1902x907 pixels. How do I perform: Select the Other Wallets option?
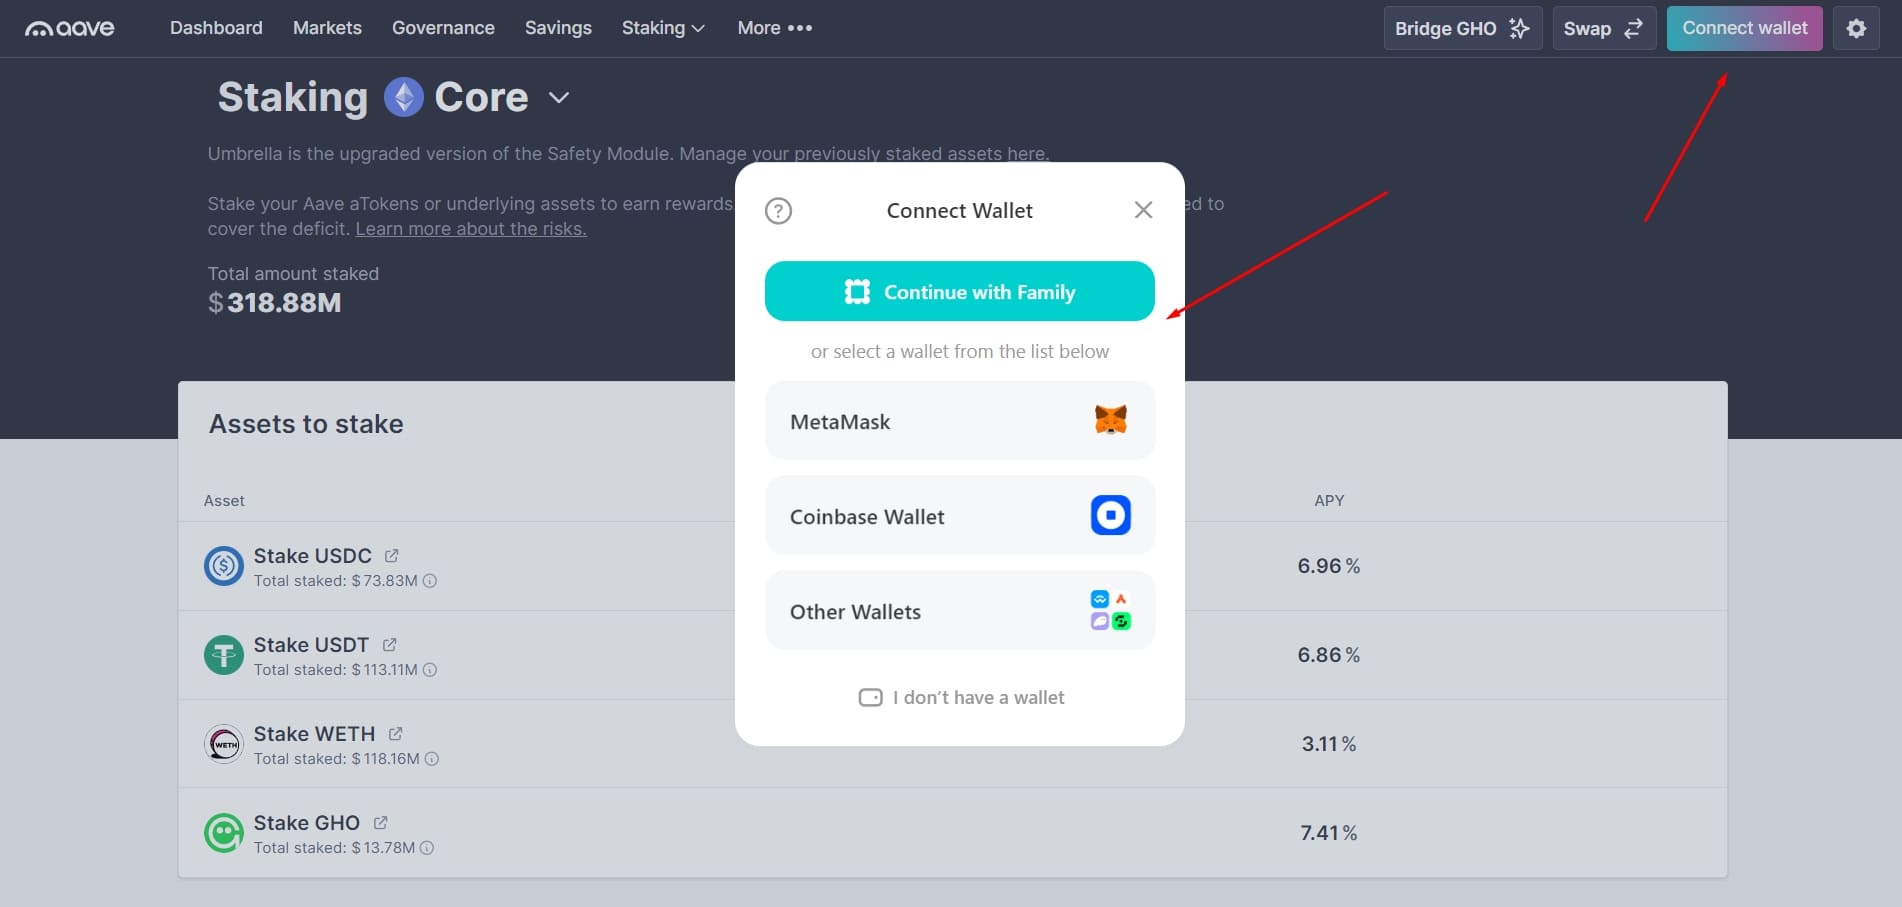(x=960, y=610)
